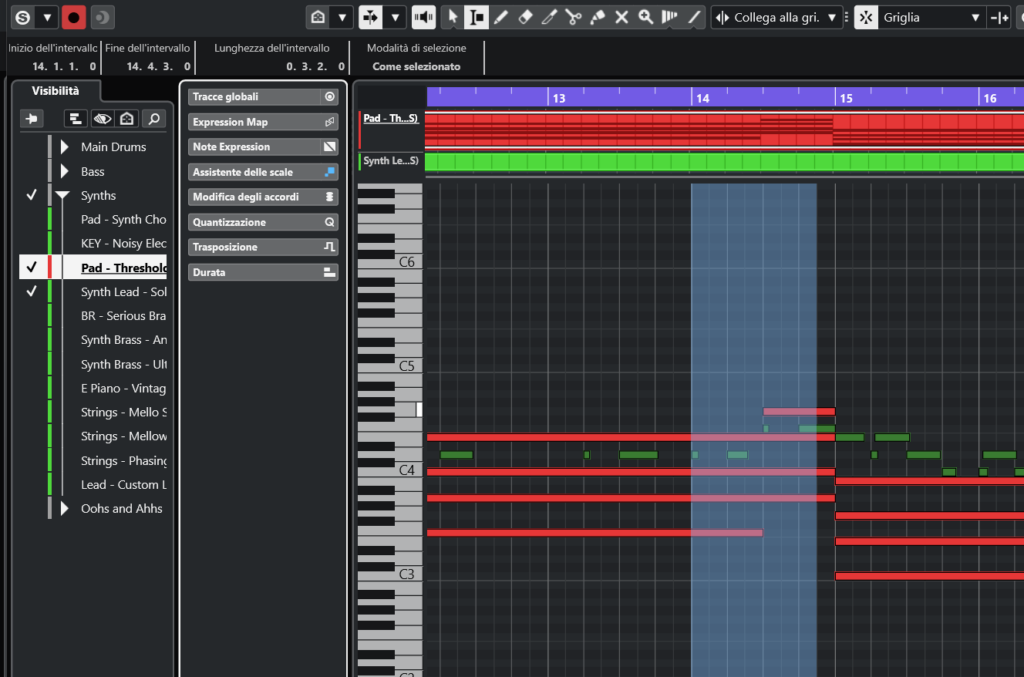Uncheck visibility of Synth Lead - Sol track
This screenshot has width=1024, height=677.
31,291
